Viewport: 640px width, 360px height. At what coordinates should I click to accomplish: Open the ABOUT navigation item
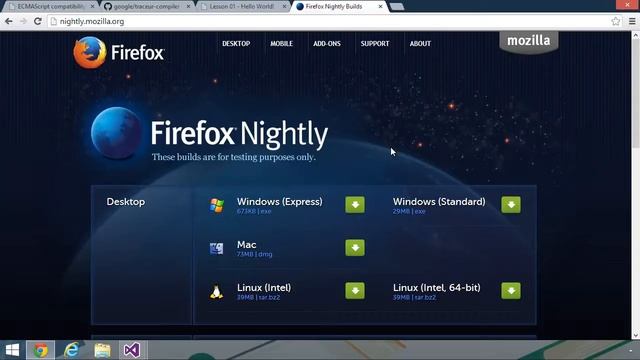420,44
